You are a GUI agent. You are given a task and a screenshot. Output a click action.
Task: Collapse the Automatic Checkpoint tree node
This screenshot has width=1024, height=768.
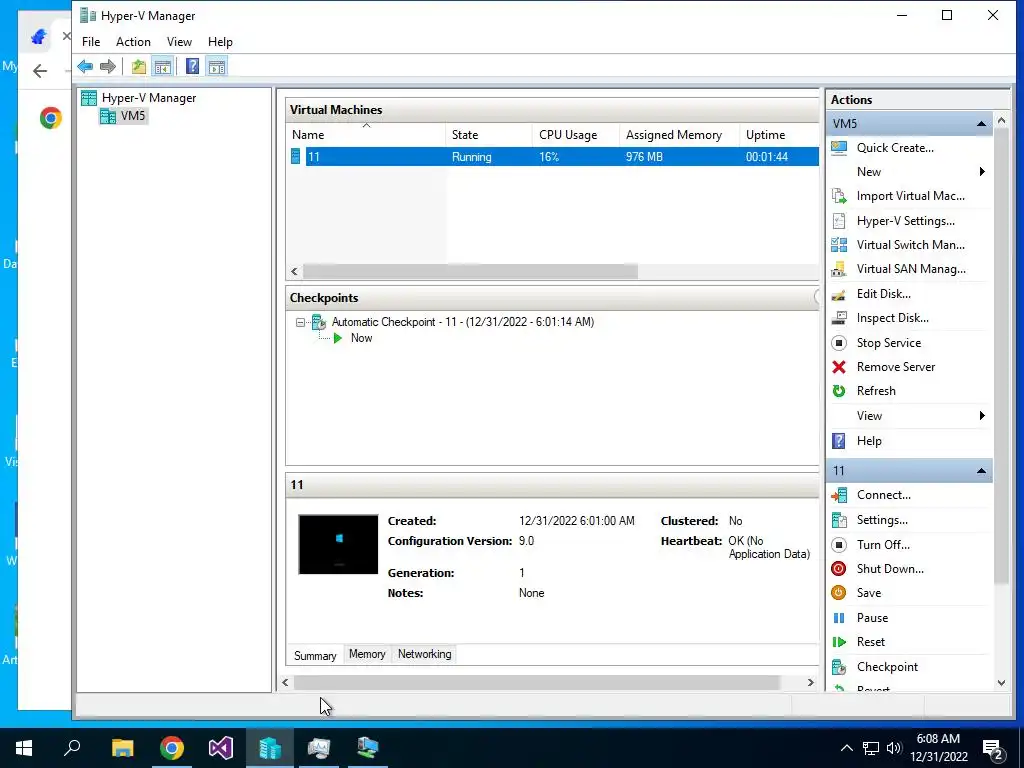300,322
